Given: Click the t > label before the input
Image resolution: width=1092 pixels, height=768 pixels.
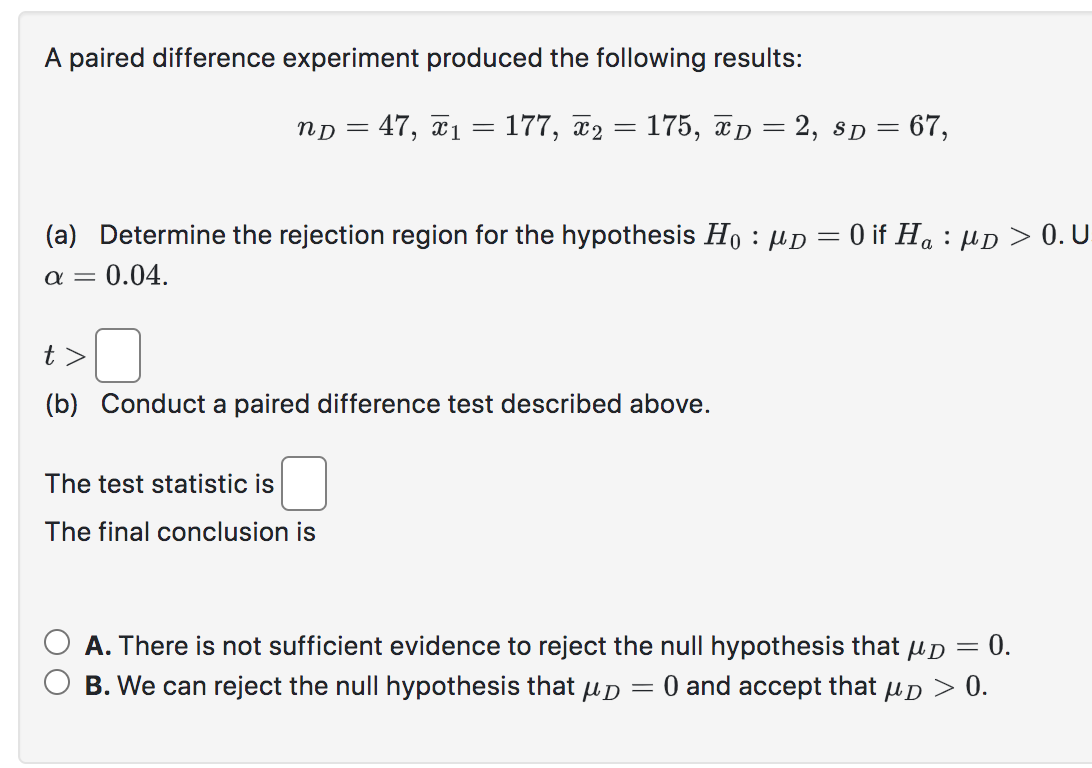Looking at the screenshot, I should (x=62, y=355).
